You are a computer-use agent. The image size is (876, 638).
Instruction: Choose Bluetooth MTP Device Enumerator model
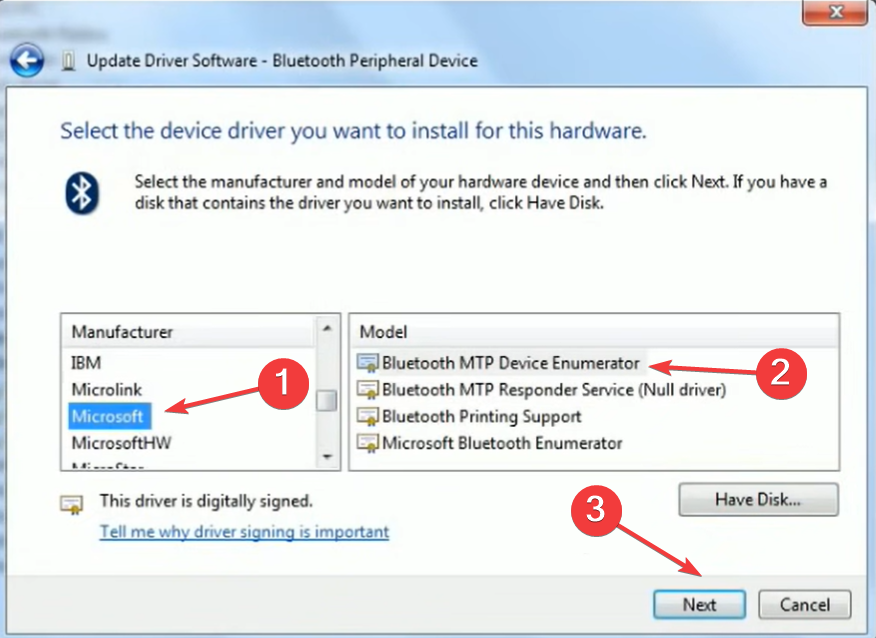(510, 363)
